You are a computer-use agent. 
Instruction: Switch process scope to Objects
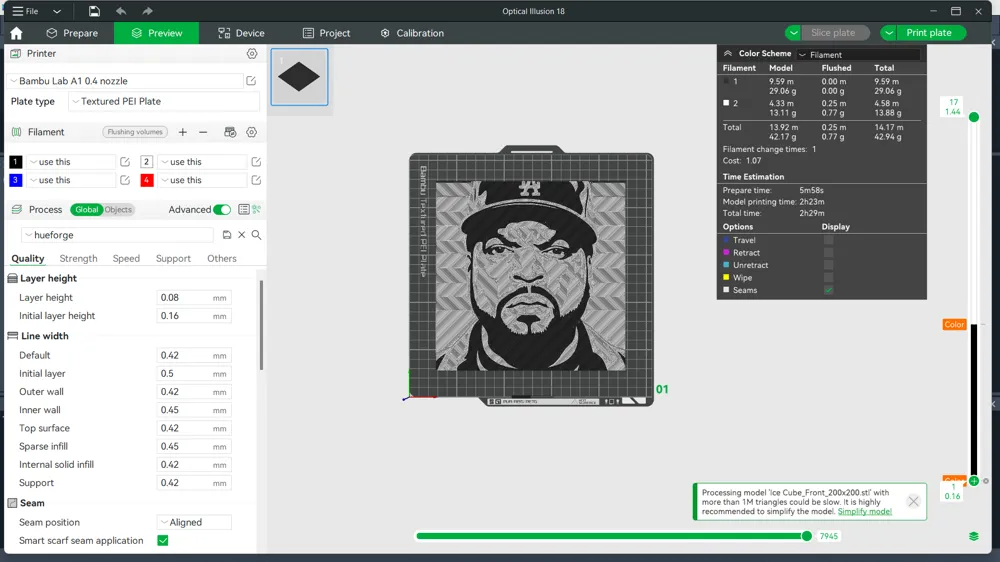(119, 209)
